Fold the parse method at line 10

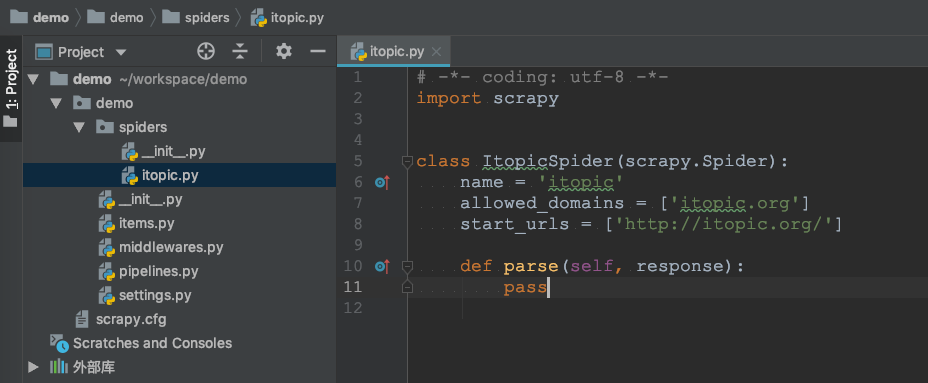click(x=407, y=266)
